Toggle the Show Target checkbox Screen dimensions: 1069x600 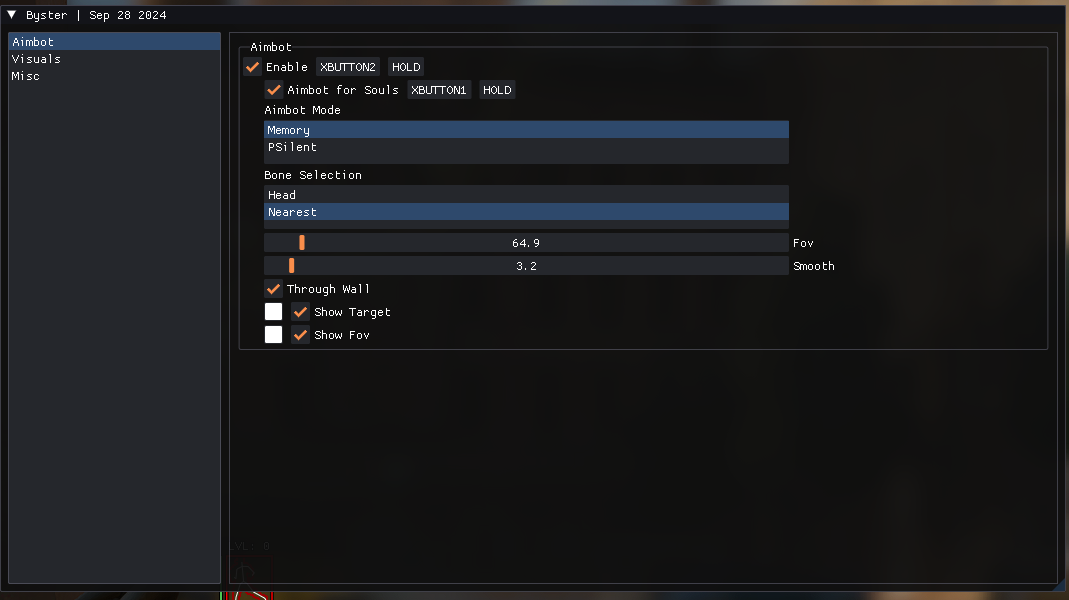tap(301, 312)
